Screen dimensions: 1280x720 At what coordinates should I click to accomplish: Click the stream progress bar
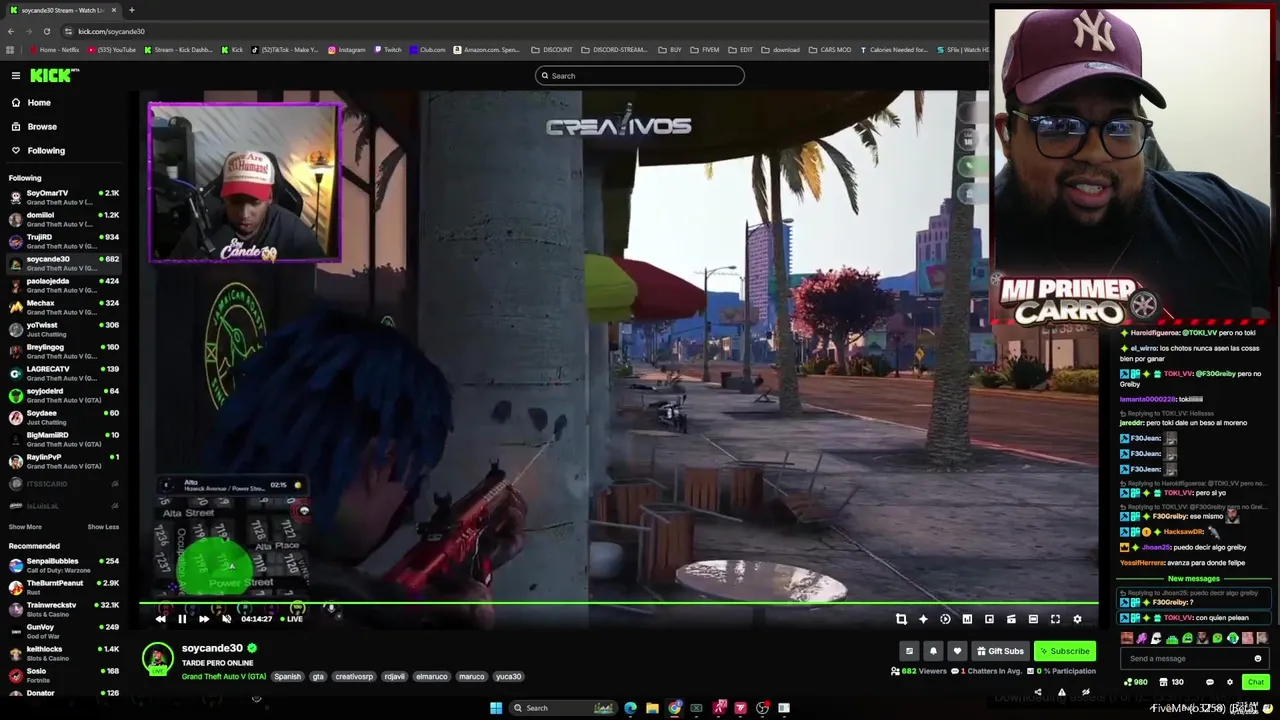pyautogui.click(x=618, y=604)
